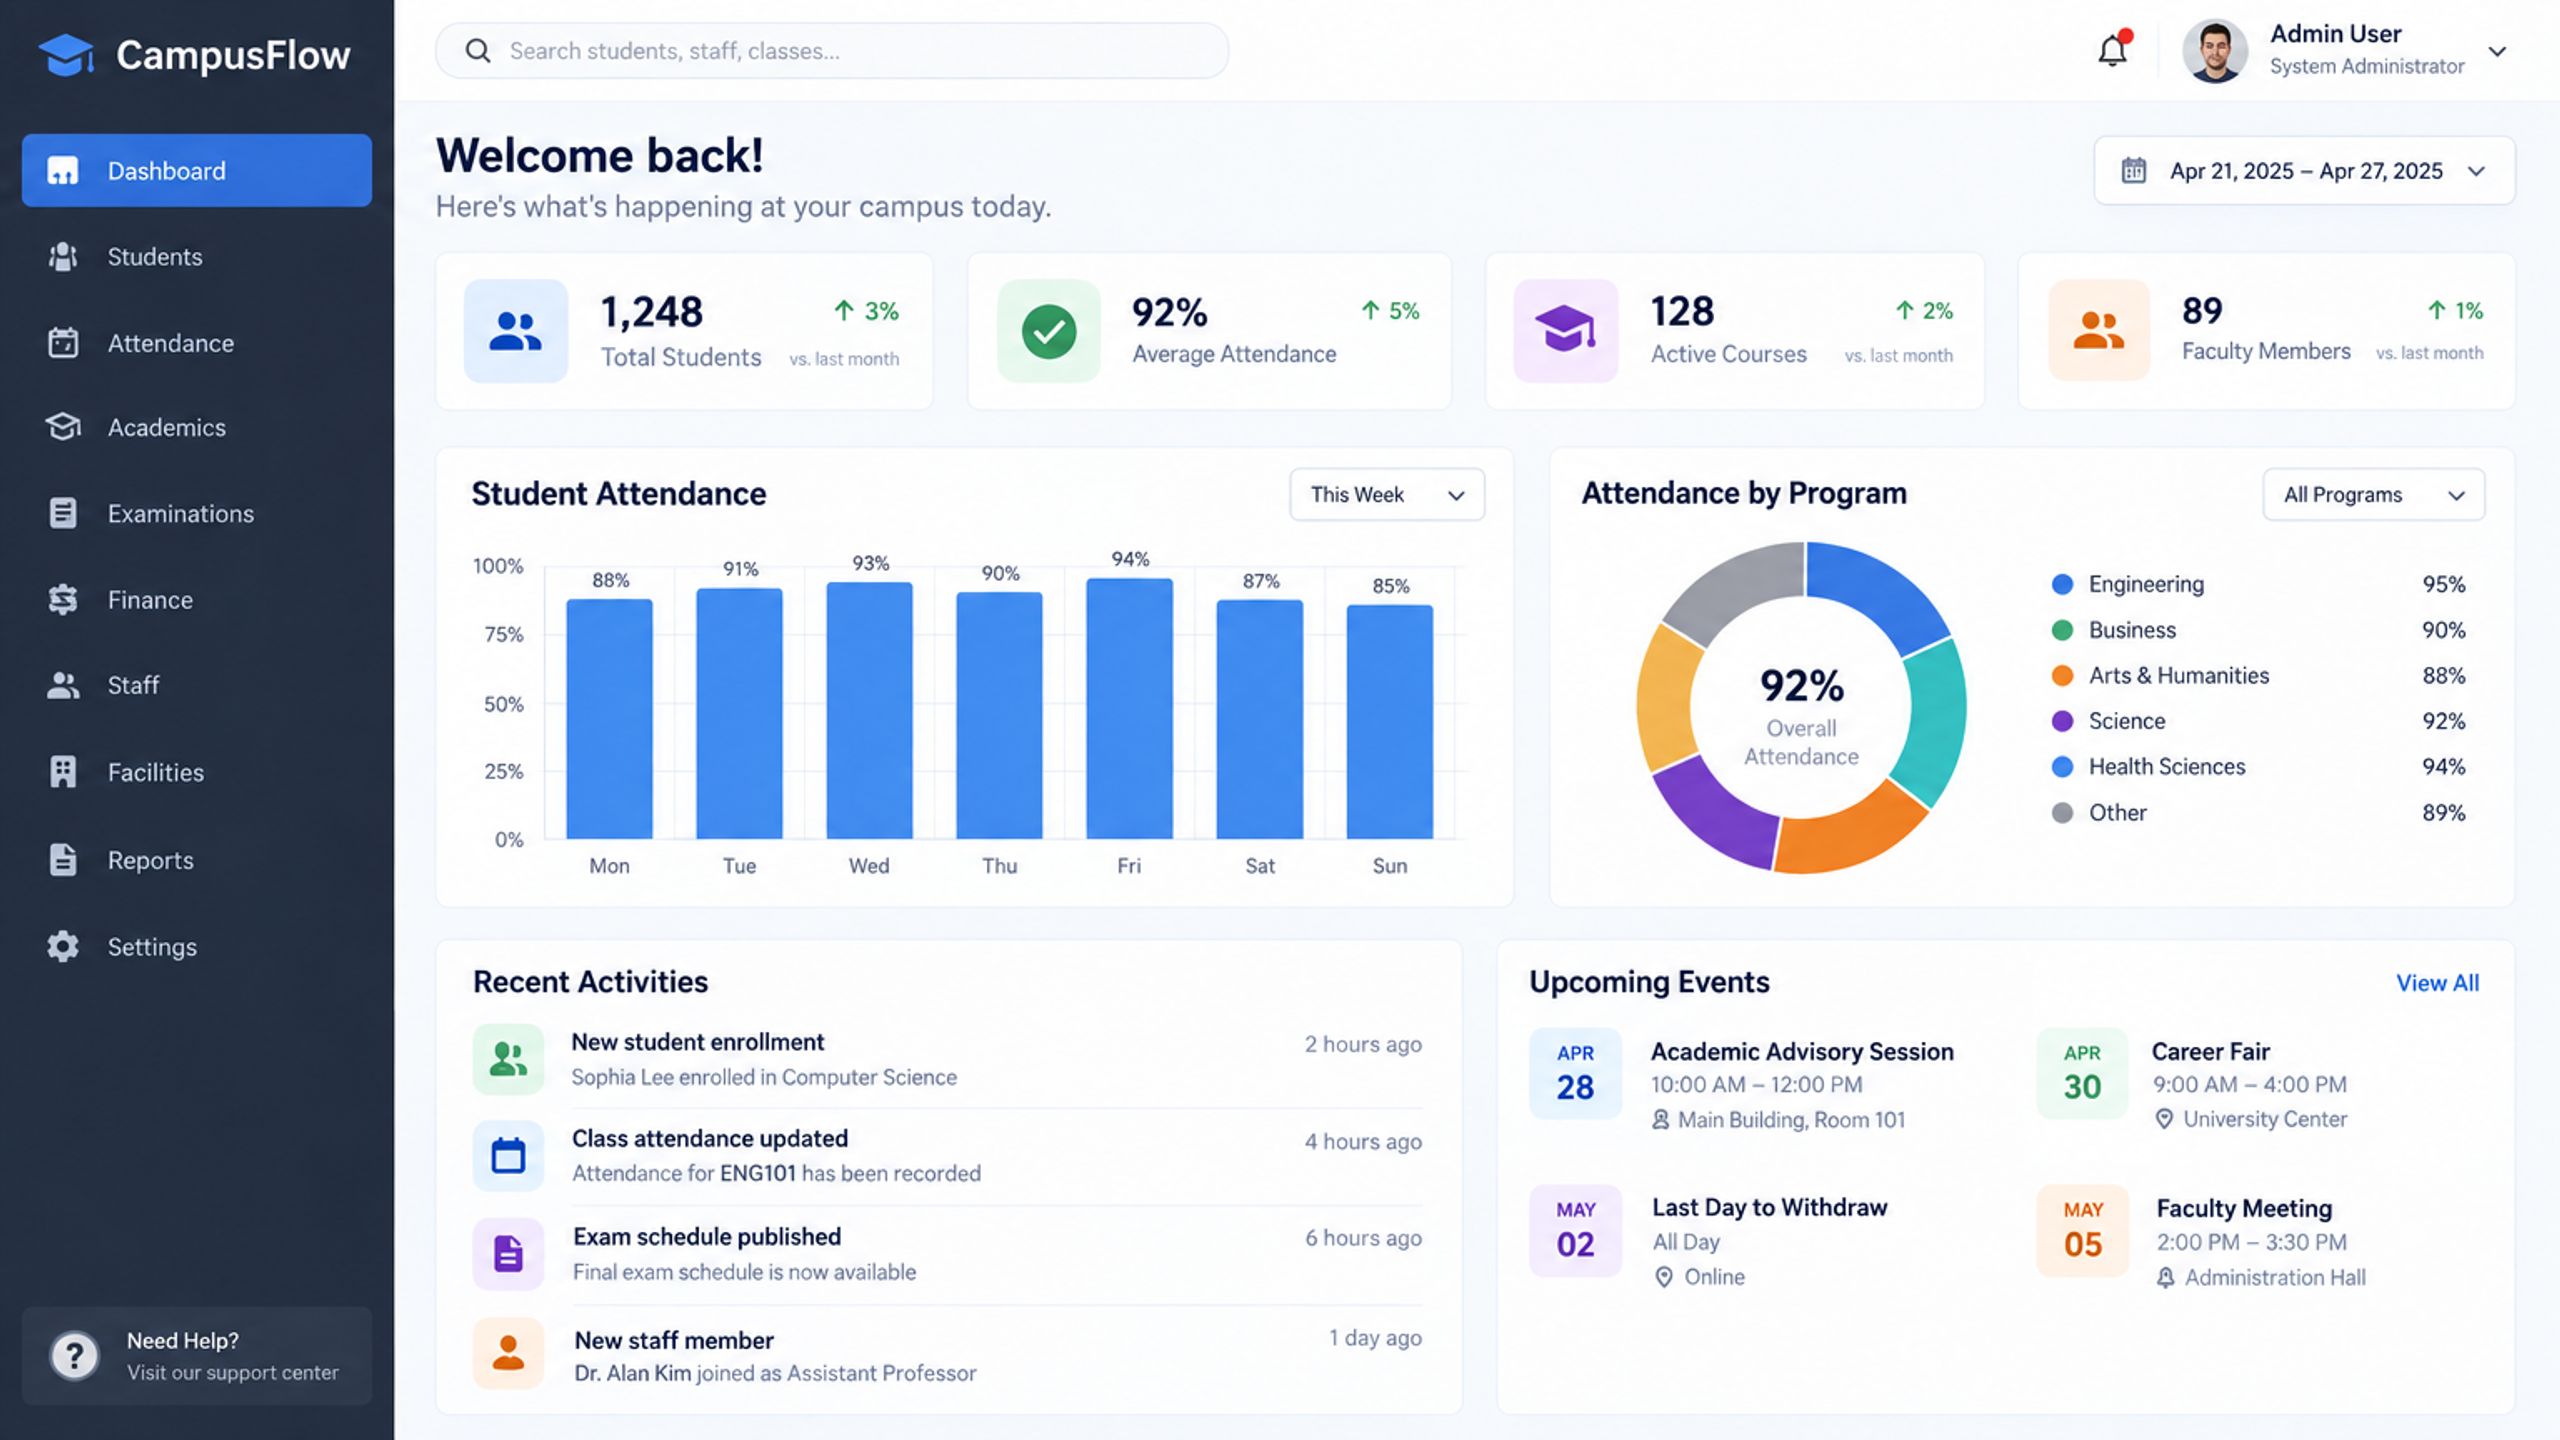
Task: Open the Dashboard menu item
Action: 197,171
